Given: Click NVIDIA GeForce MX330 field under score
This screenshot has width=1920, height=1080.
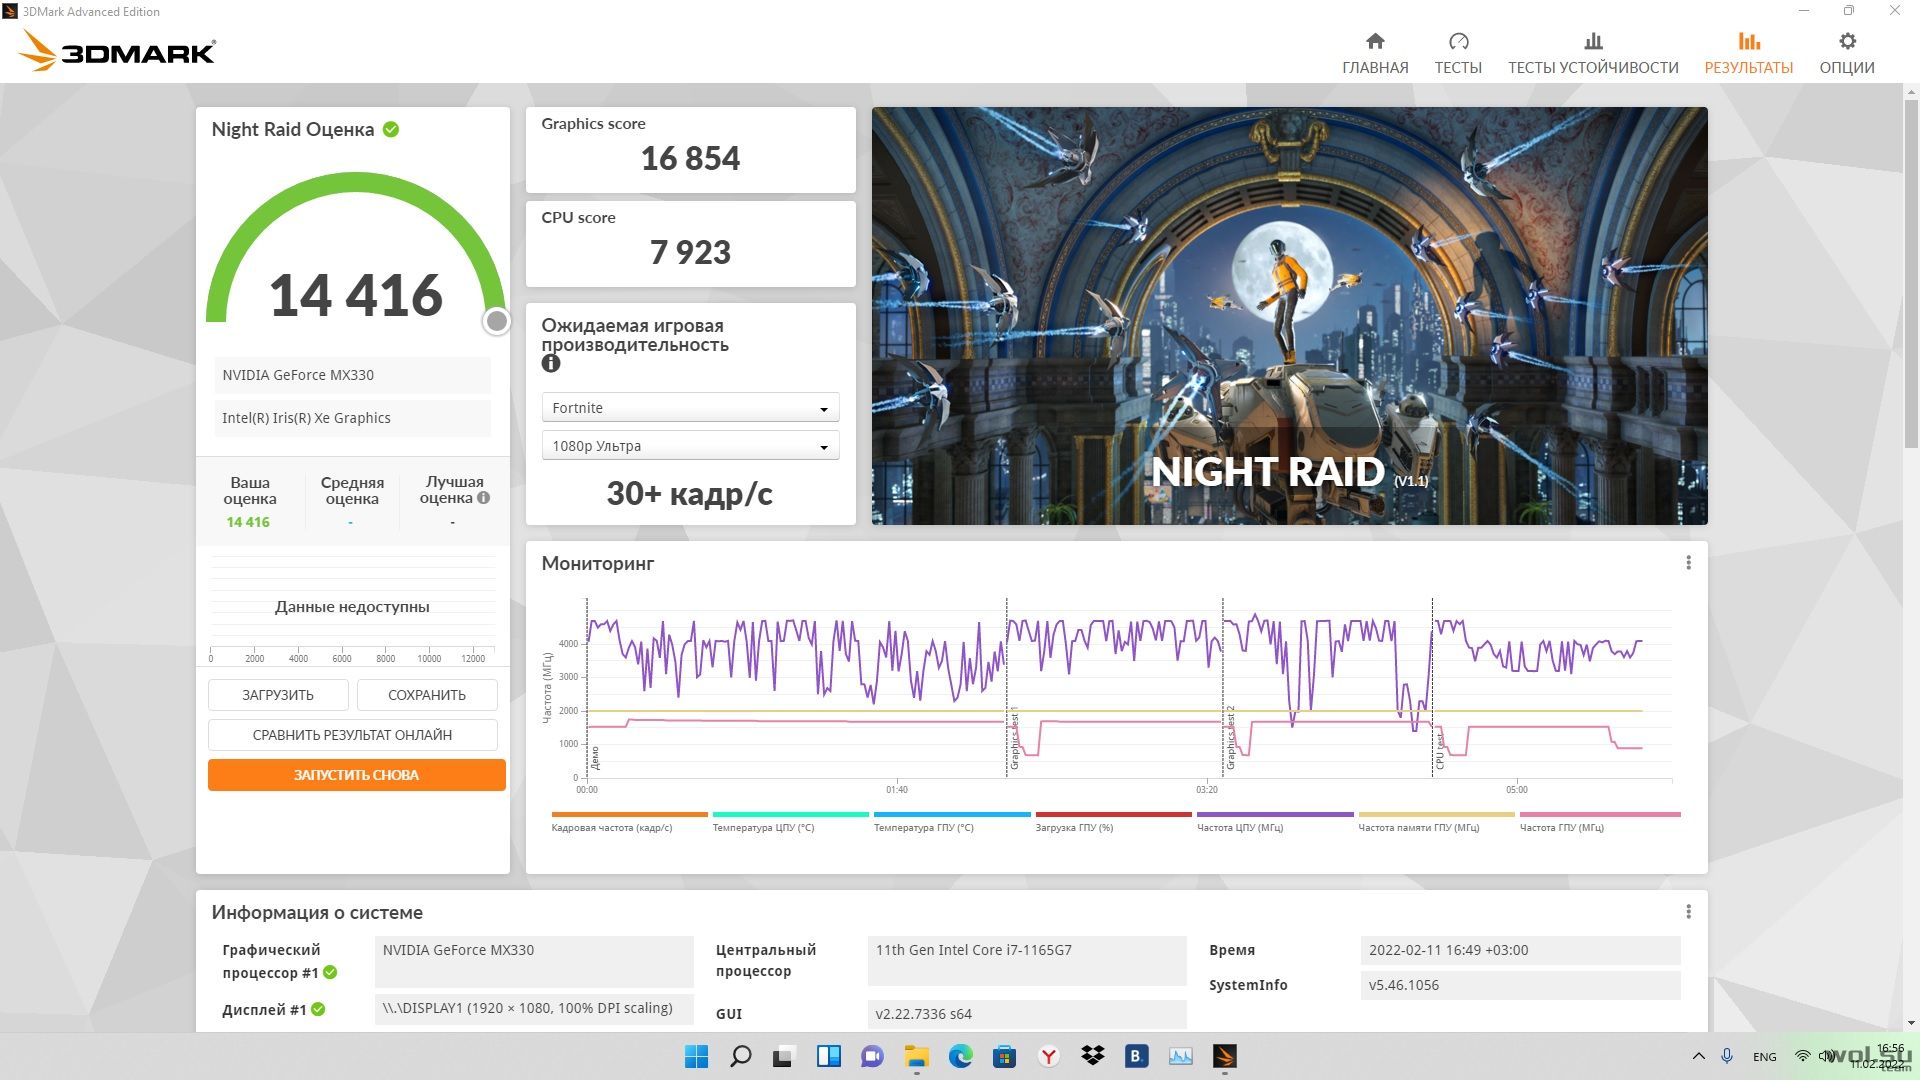Looking at the screenshot, I should click(352, 375).
